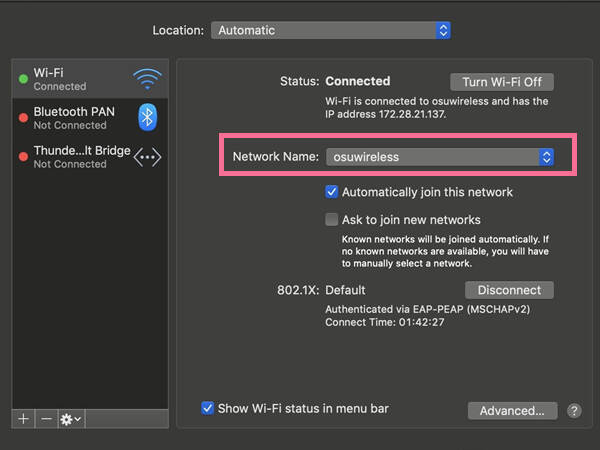Open the Network Name osuwireless dropdown
Screen dimensions: 600x450
(x=440, y=157)
